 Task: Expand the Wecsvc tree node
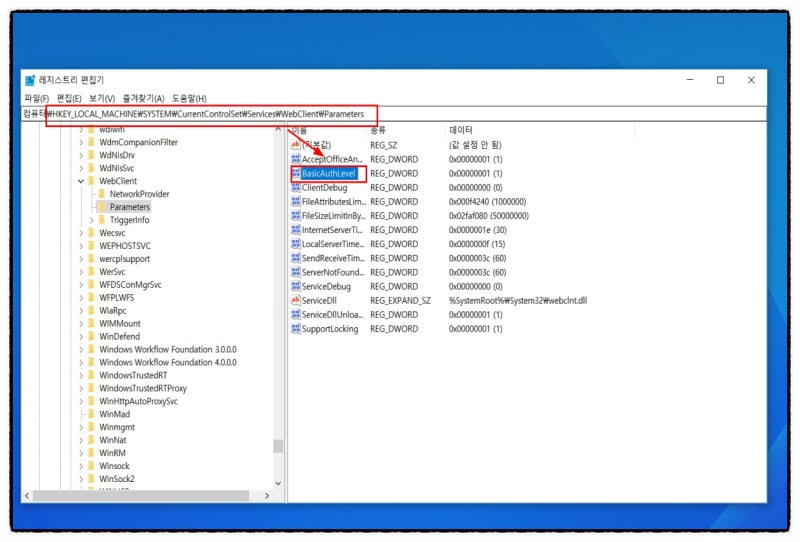tap(81, 233)
